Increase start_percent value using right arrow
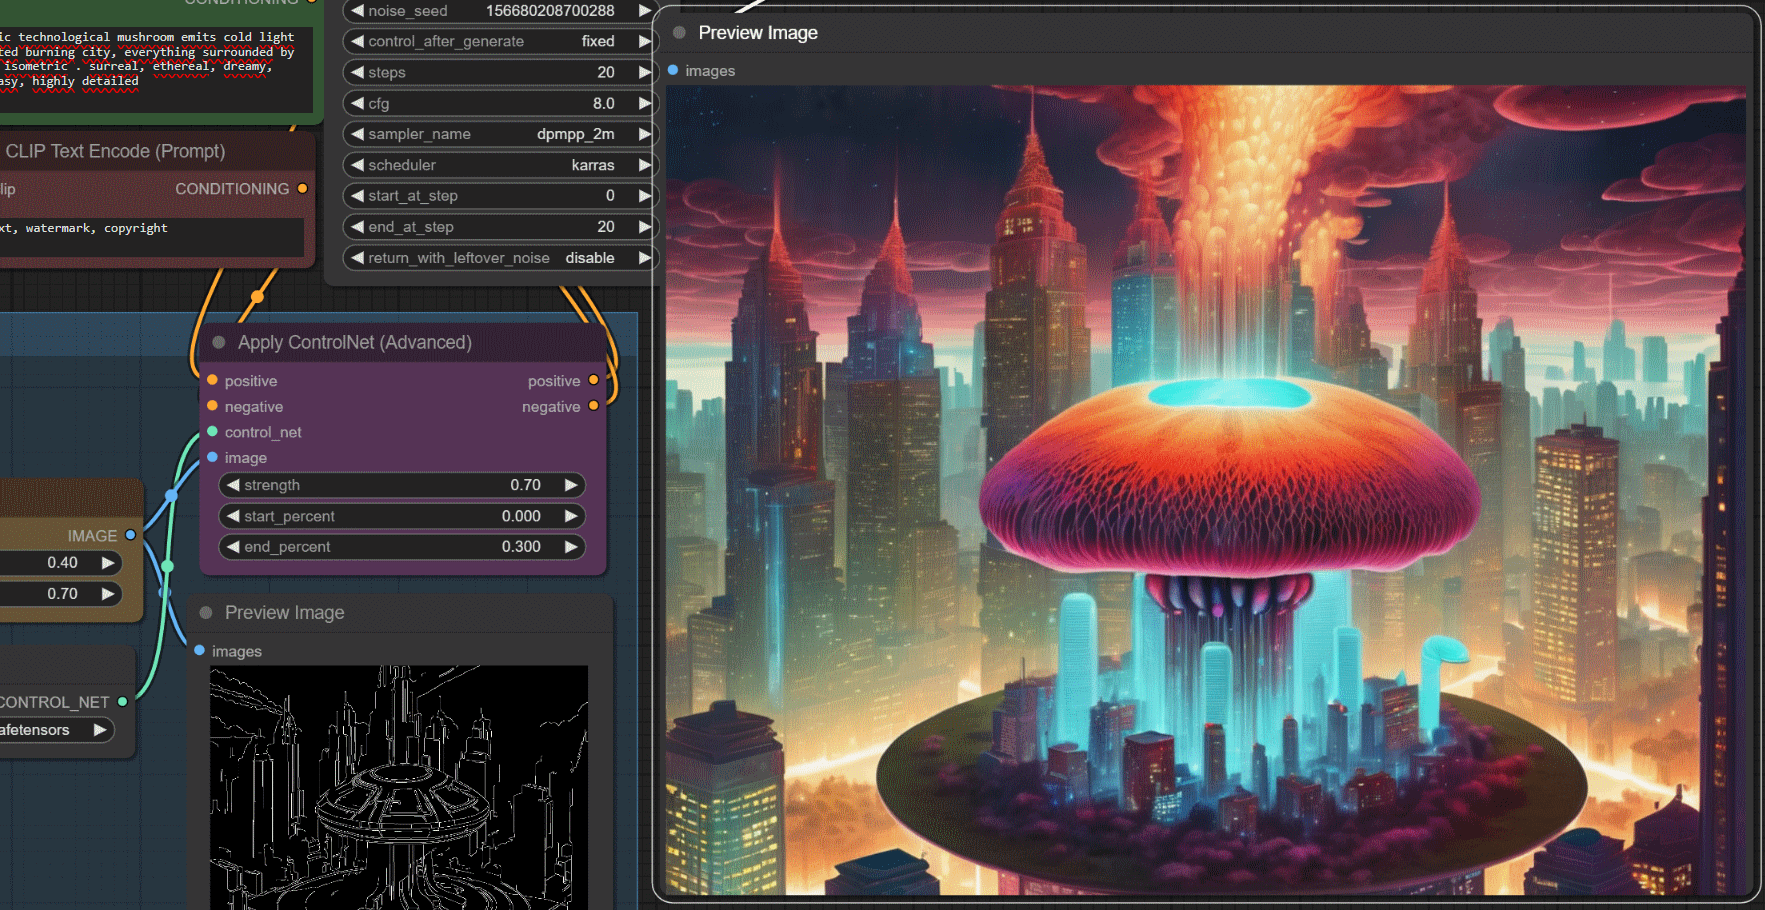 pos(571,516)
